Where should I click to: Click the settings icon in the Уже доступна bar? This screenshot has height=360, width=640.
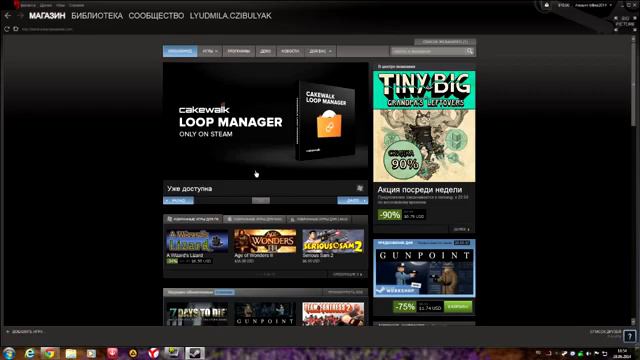[360, 188]
